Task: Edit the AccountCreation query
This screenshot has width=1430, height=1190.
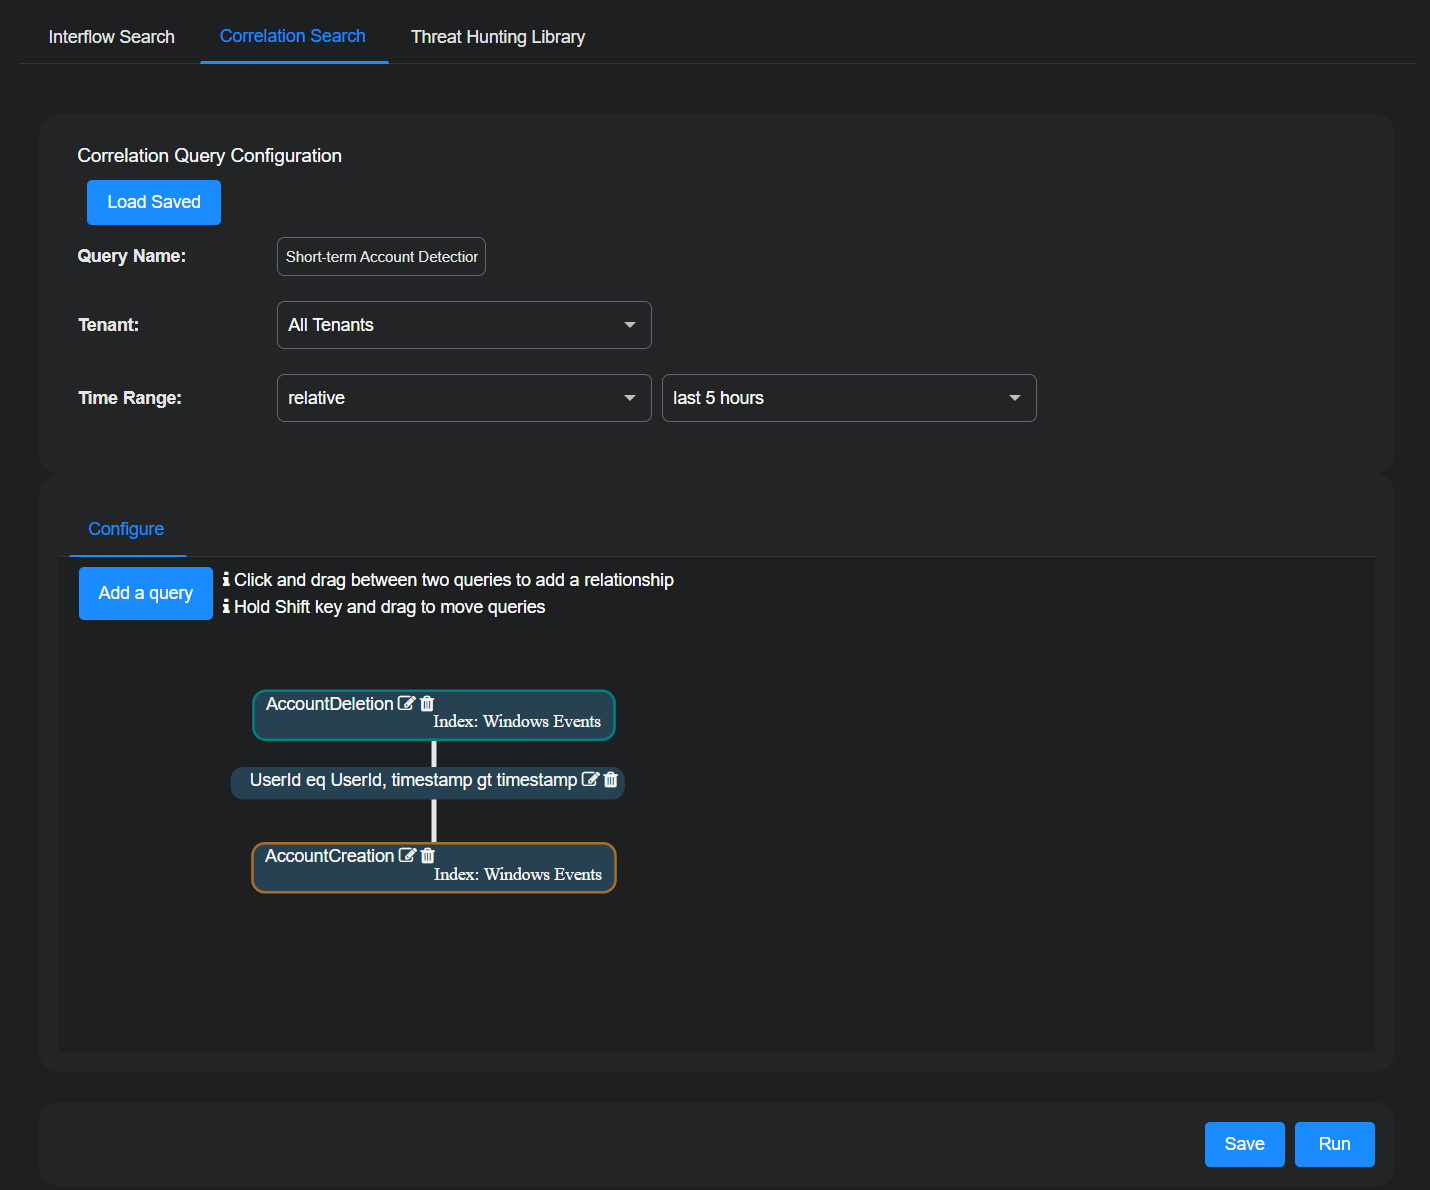Action: [407, 855]
